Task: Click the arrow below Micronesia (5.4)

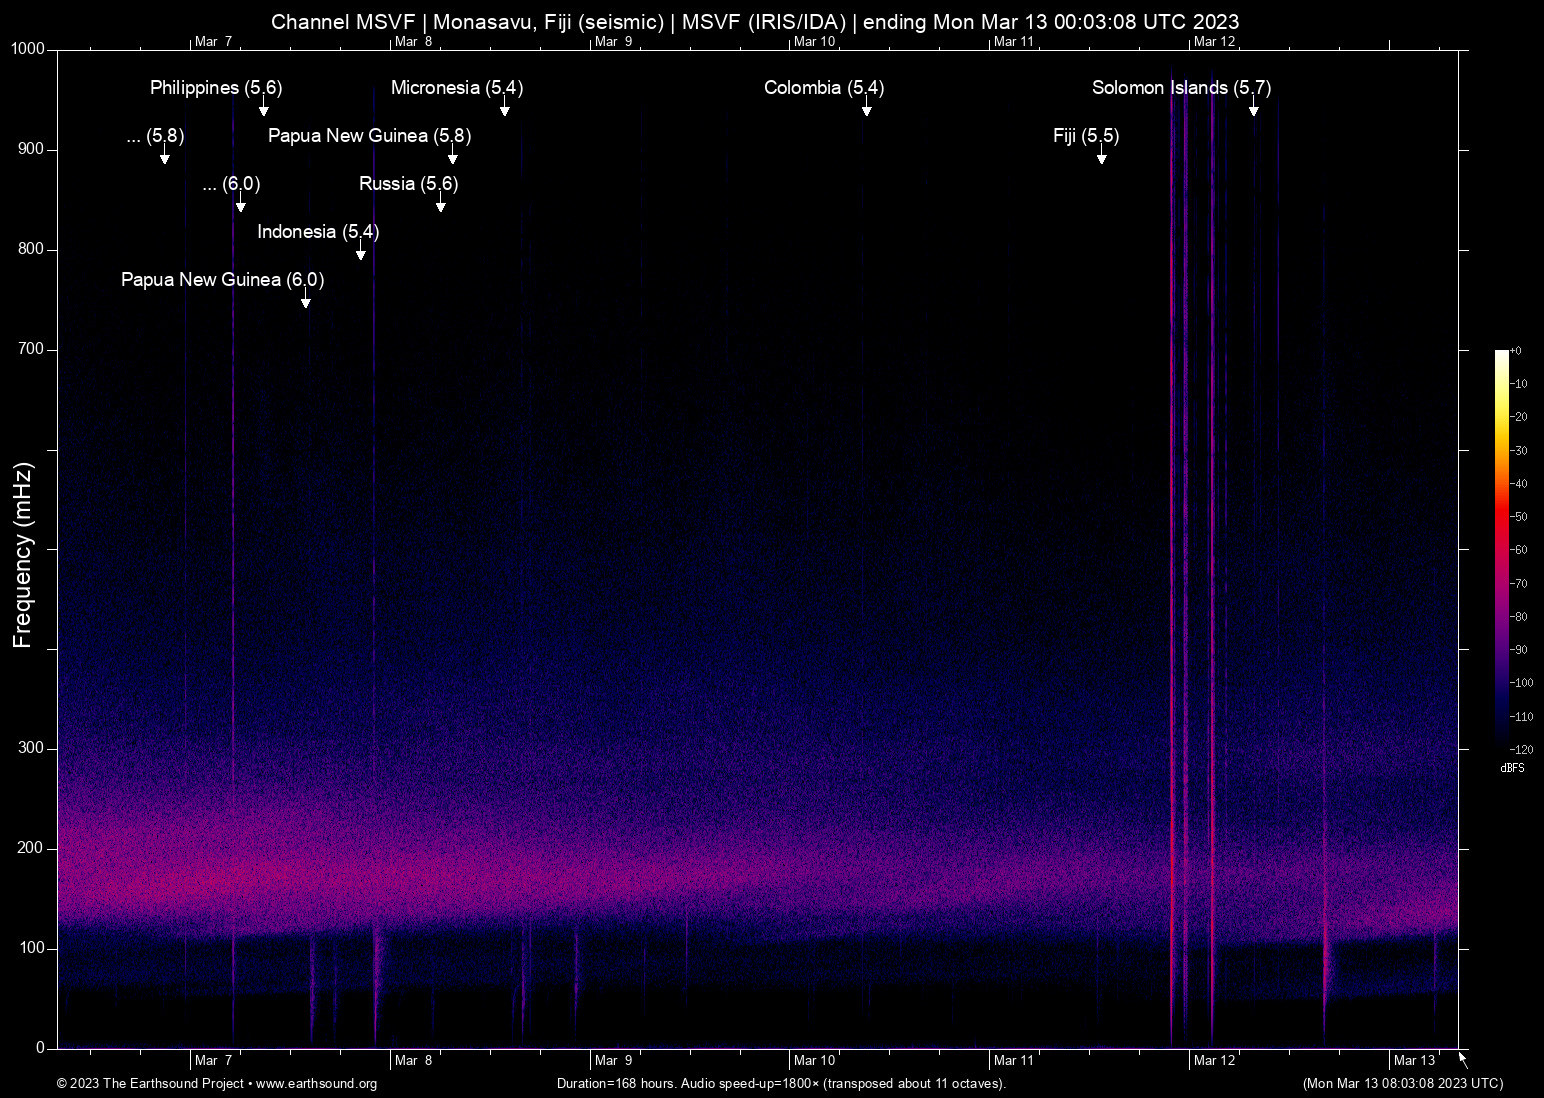Action: [x=505, y=109]
